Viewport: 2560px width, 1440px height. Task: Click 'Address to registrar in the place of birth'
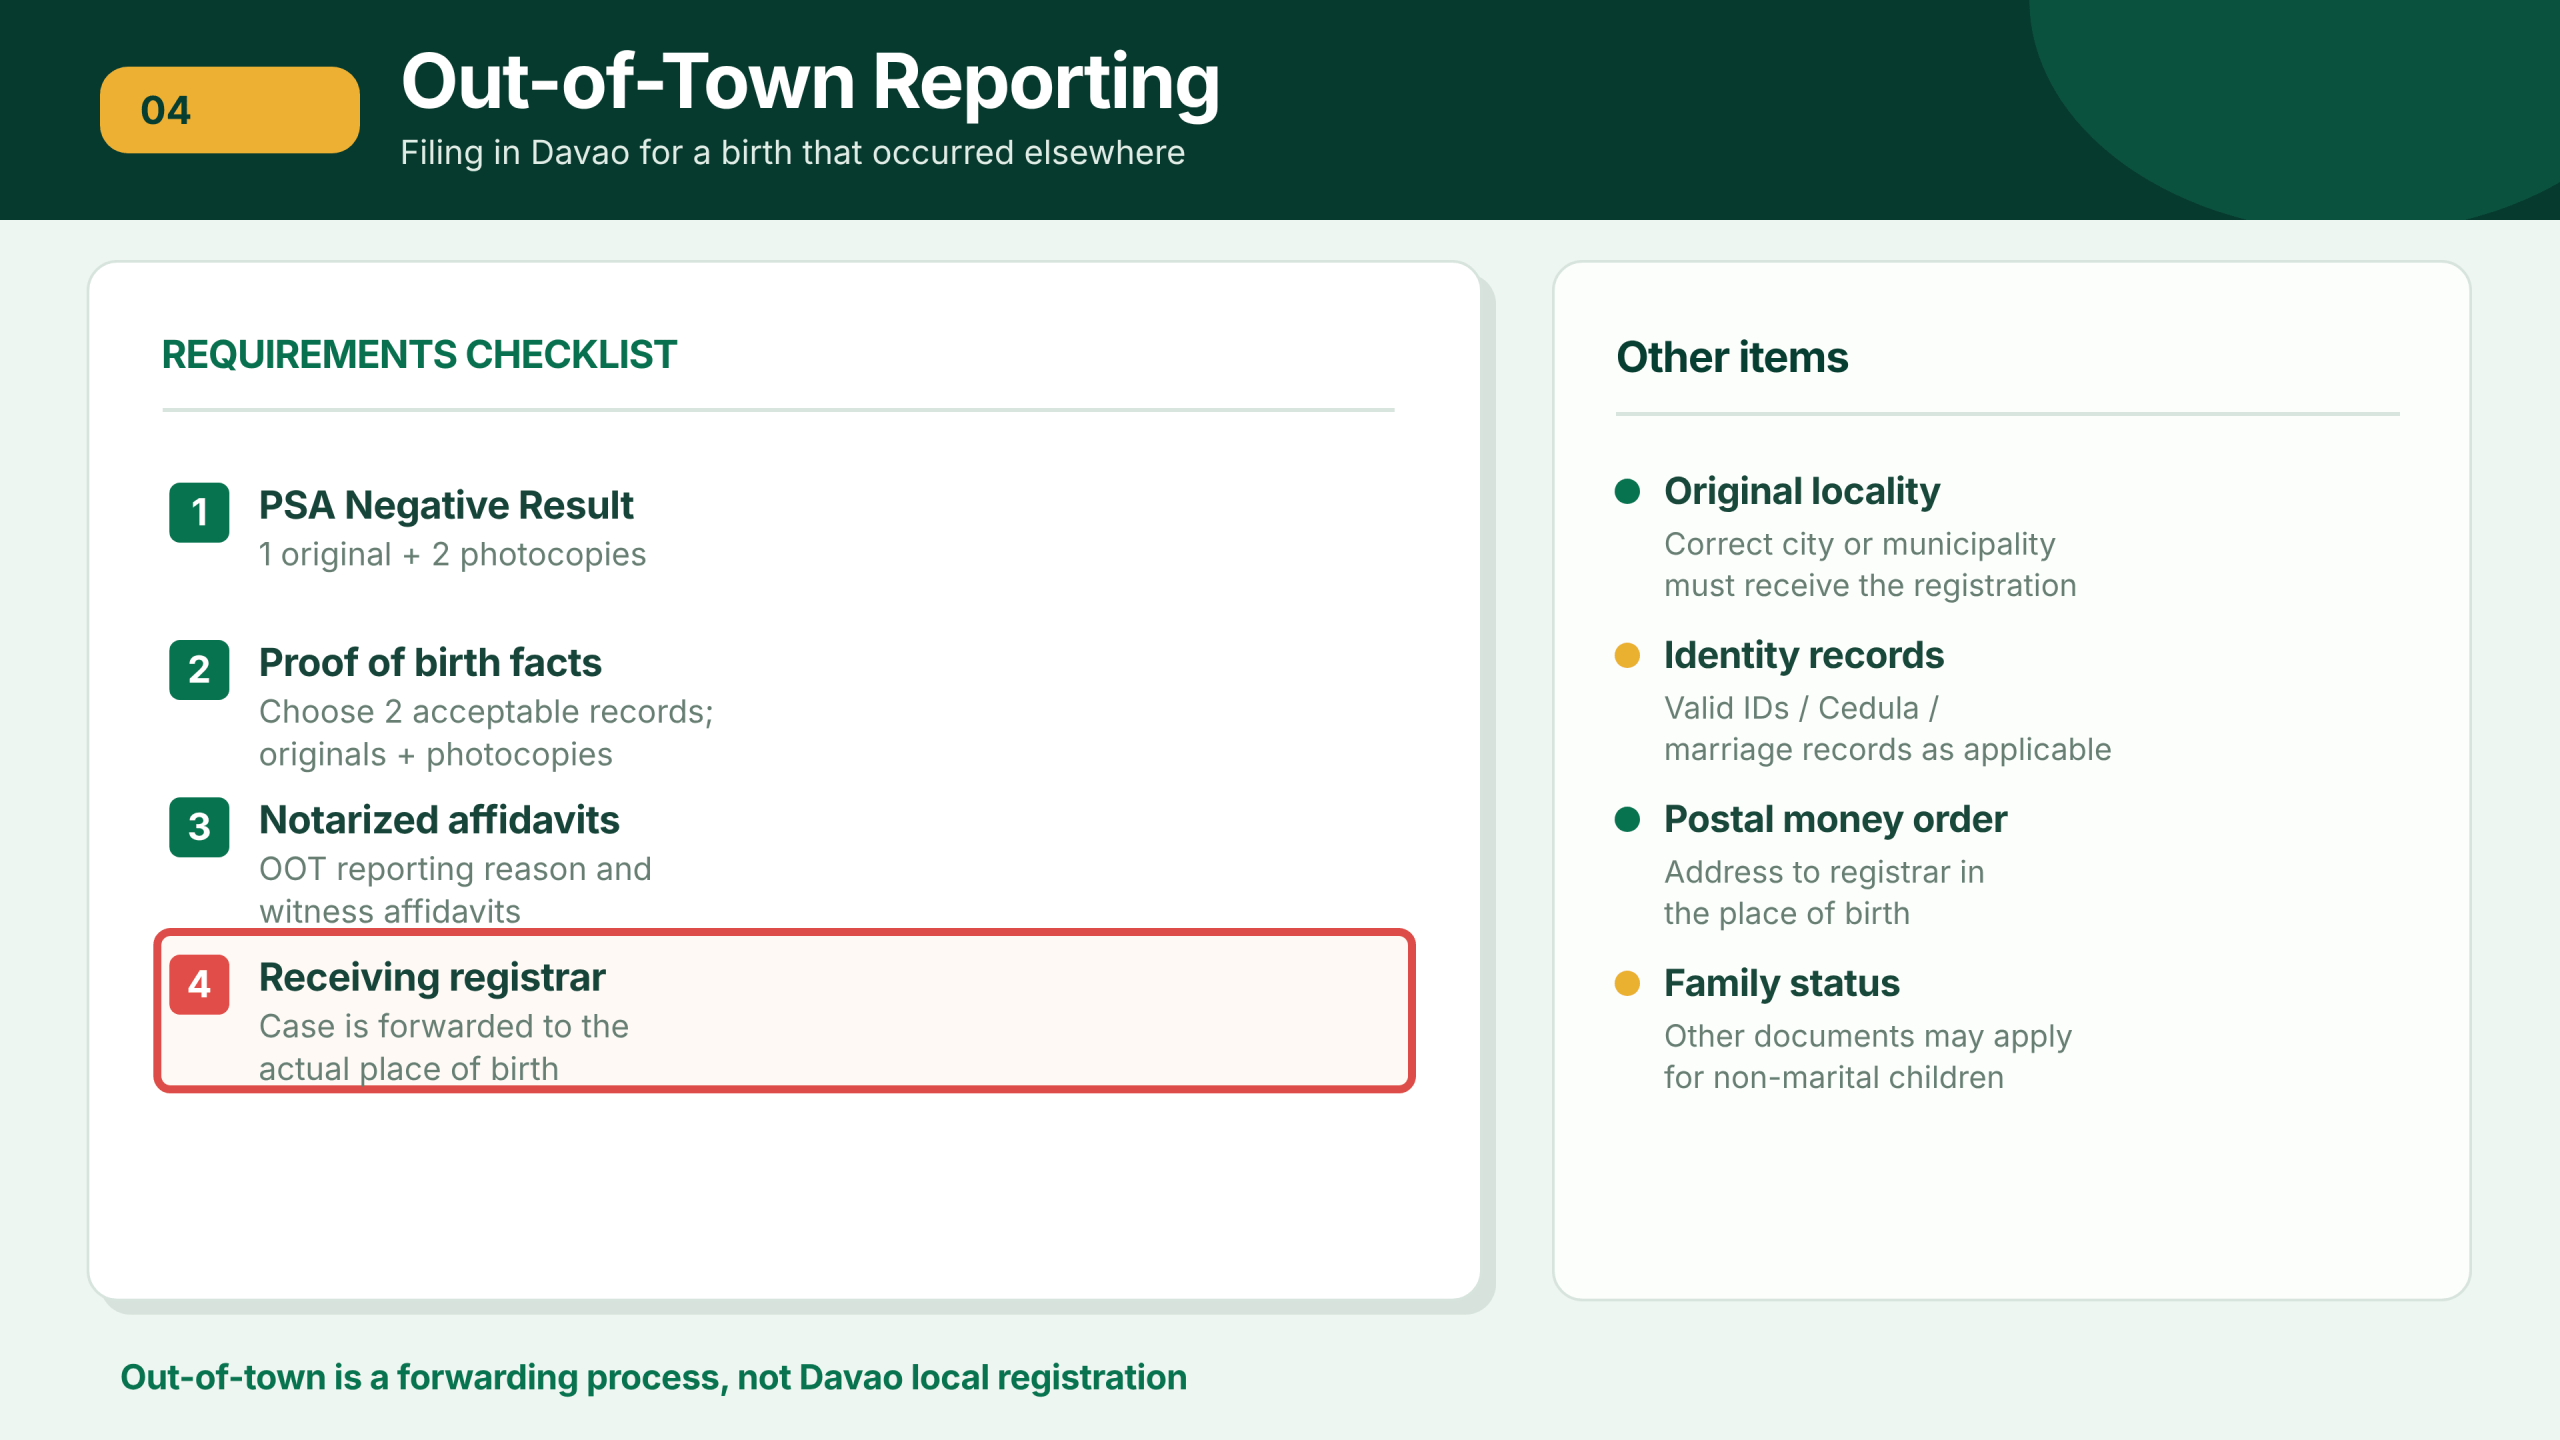pos(1824,892)
